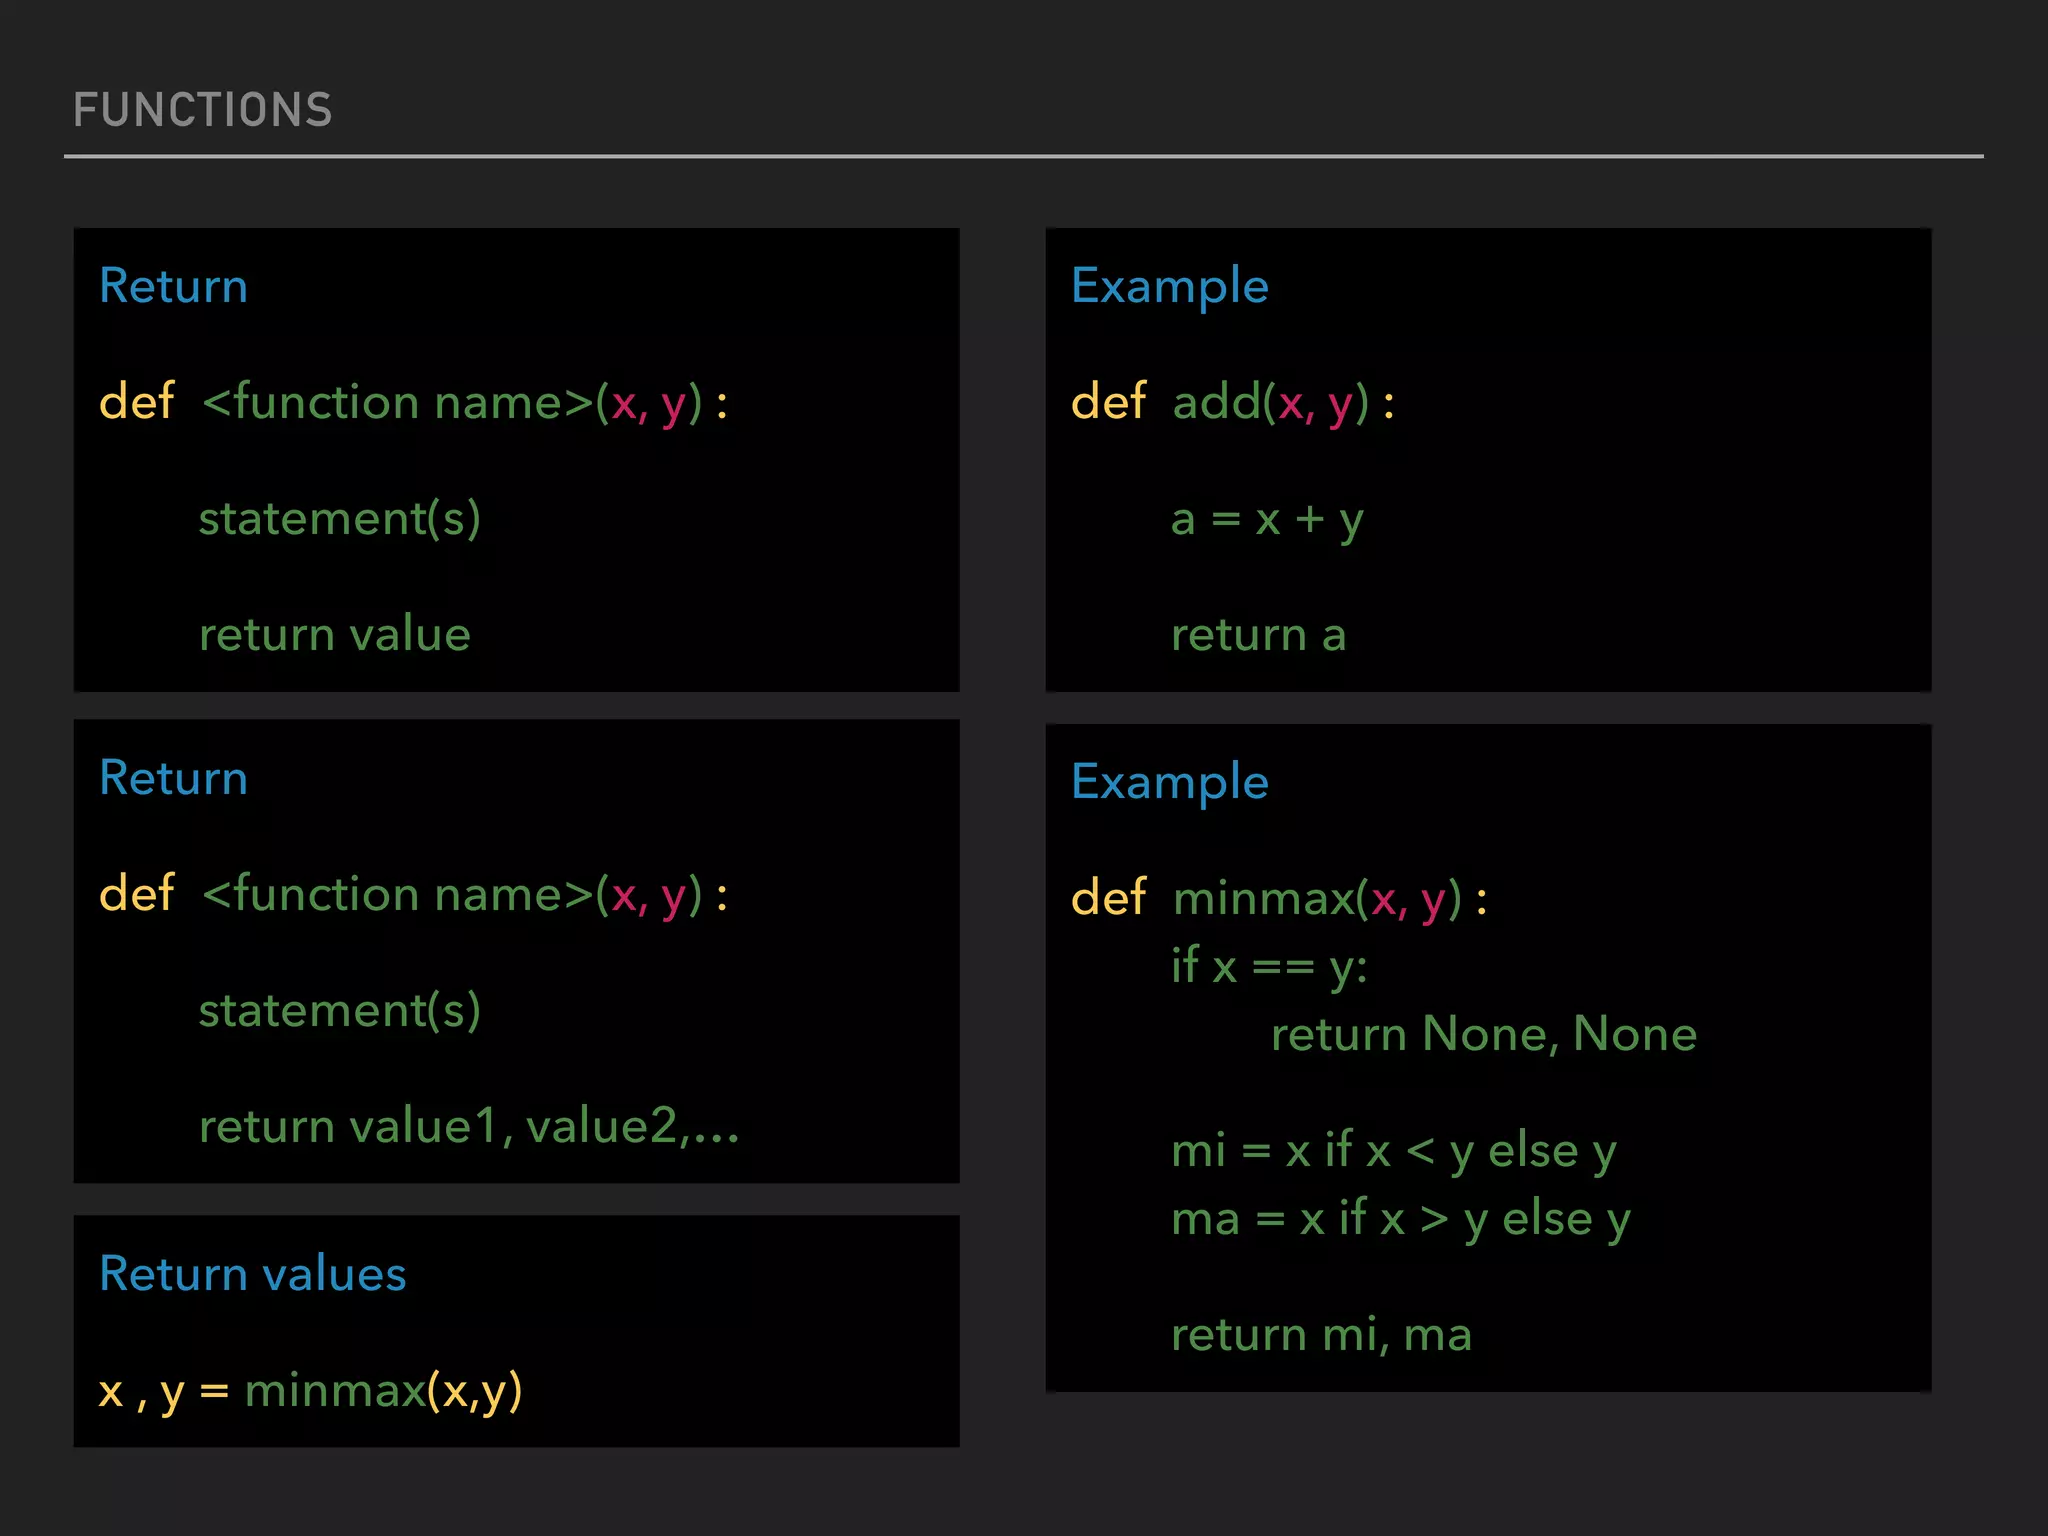The height and width of the screenshot is (1536, 2048).
Task: Click the second Example heading
Action: click(1169, 781)
